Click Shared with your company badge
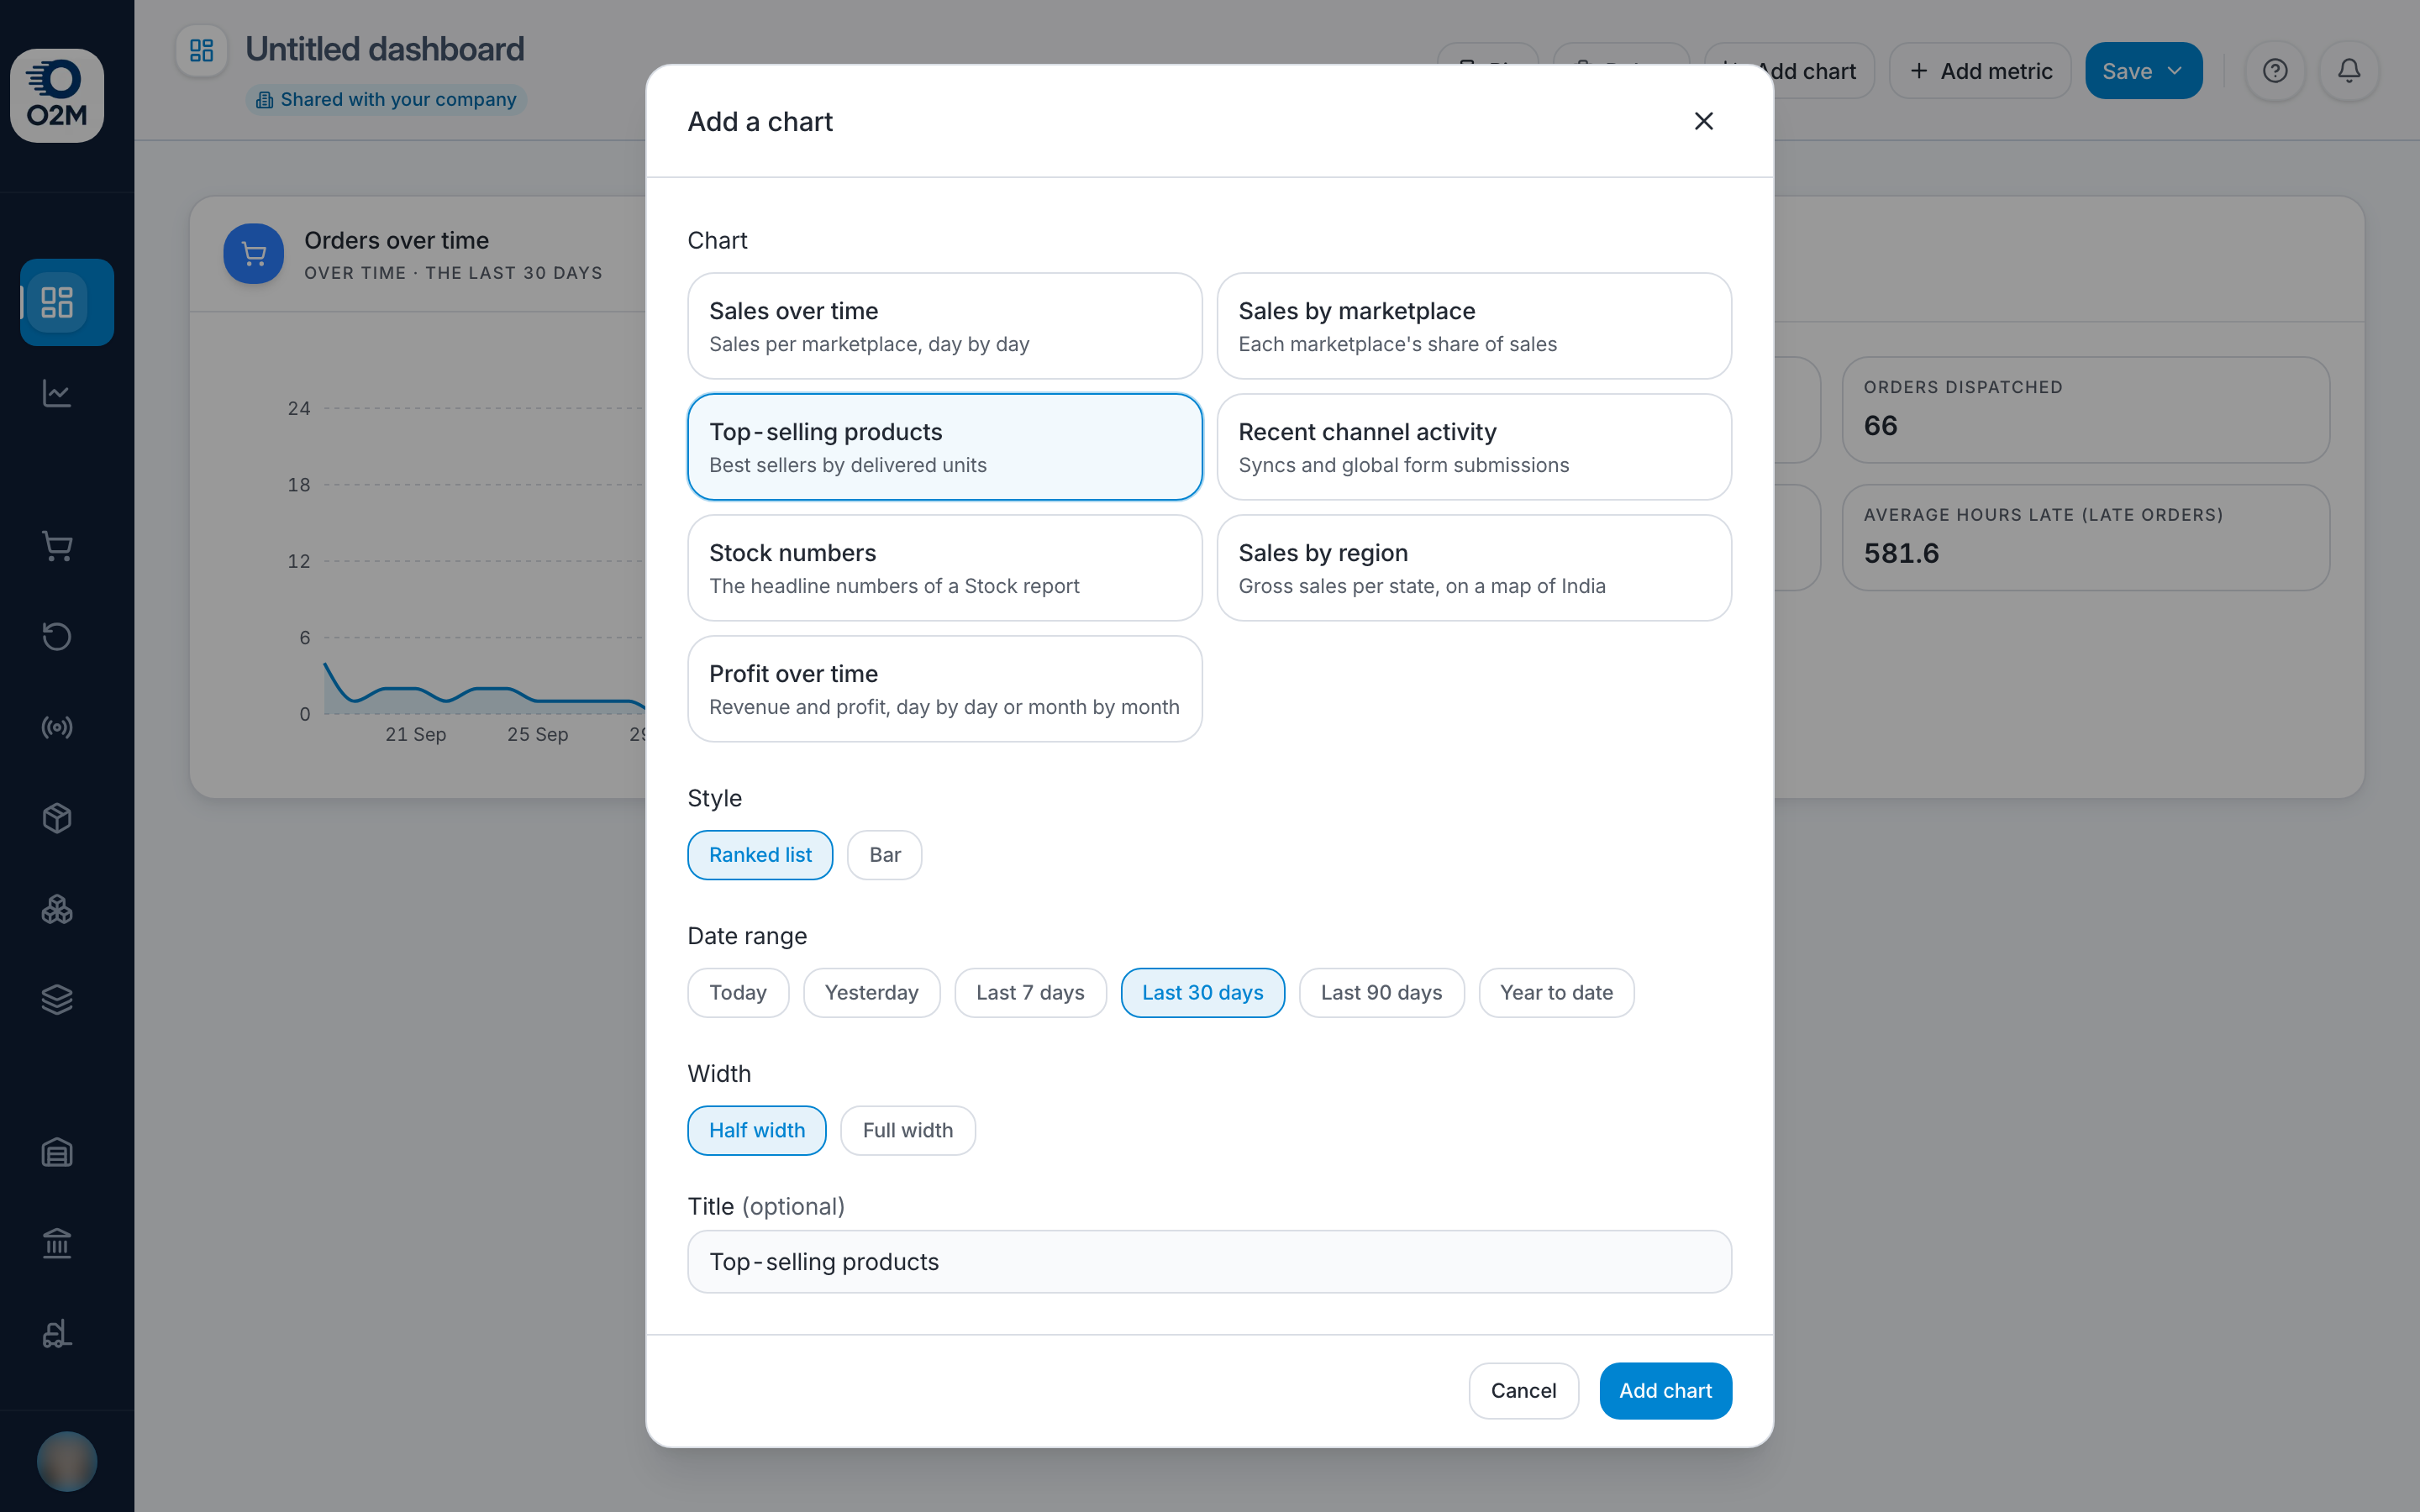Screen dimensions: 2420x1512 (387, 100)
